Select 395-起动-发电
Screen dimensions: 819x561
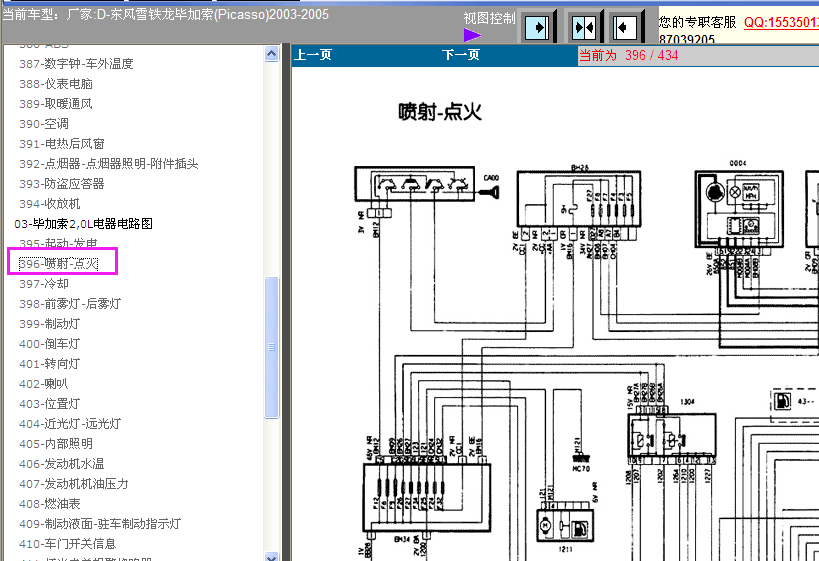[58, 243]
